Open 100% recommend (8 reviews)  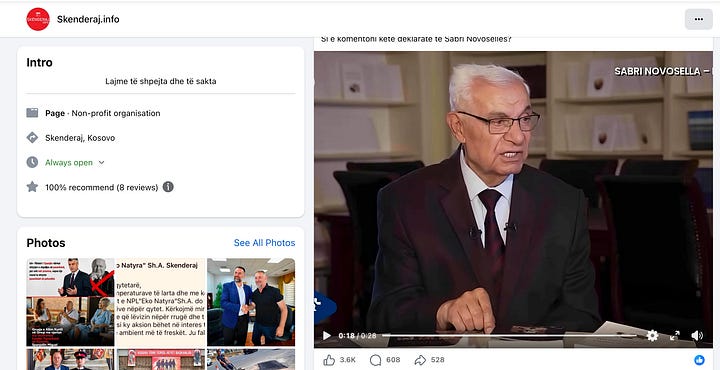(x=101, y=187)
